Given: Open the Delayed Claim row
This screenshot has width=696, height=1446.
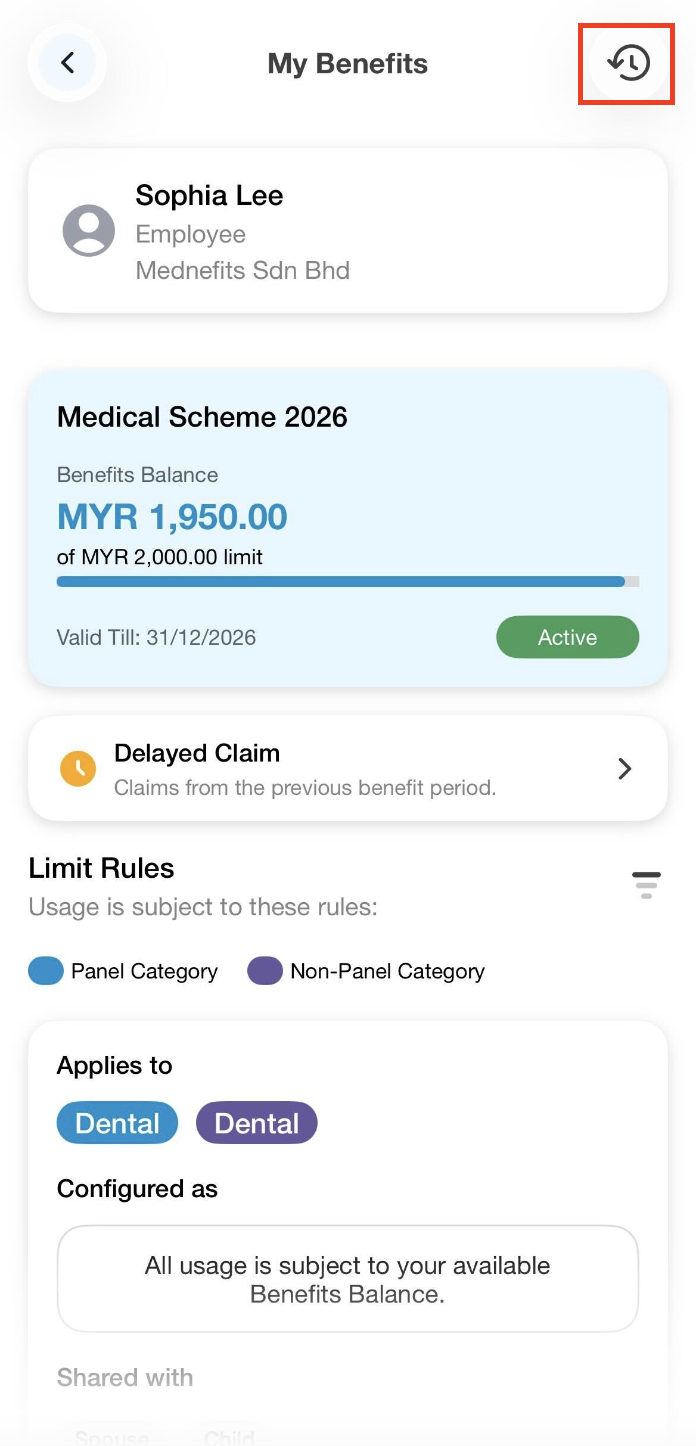Looking at the screenshot, I should click(340, 768).
